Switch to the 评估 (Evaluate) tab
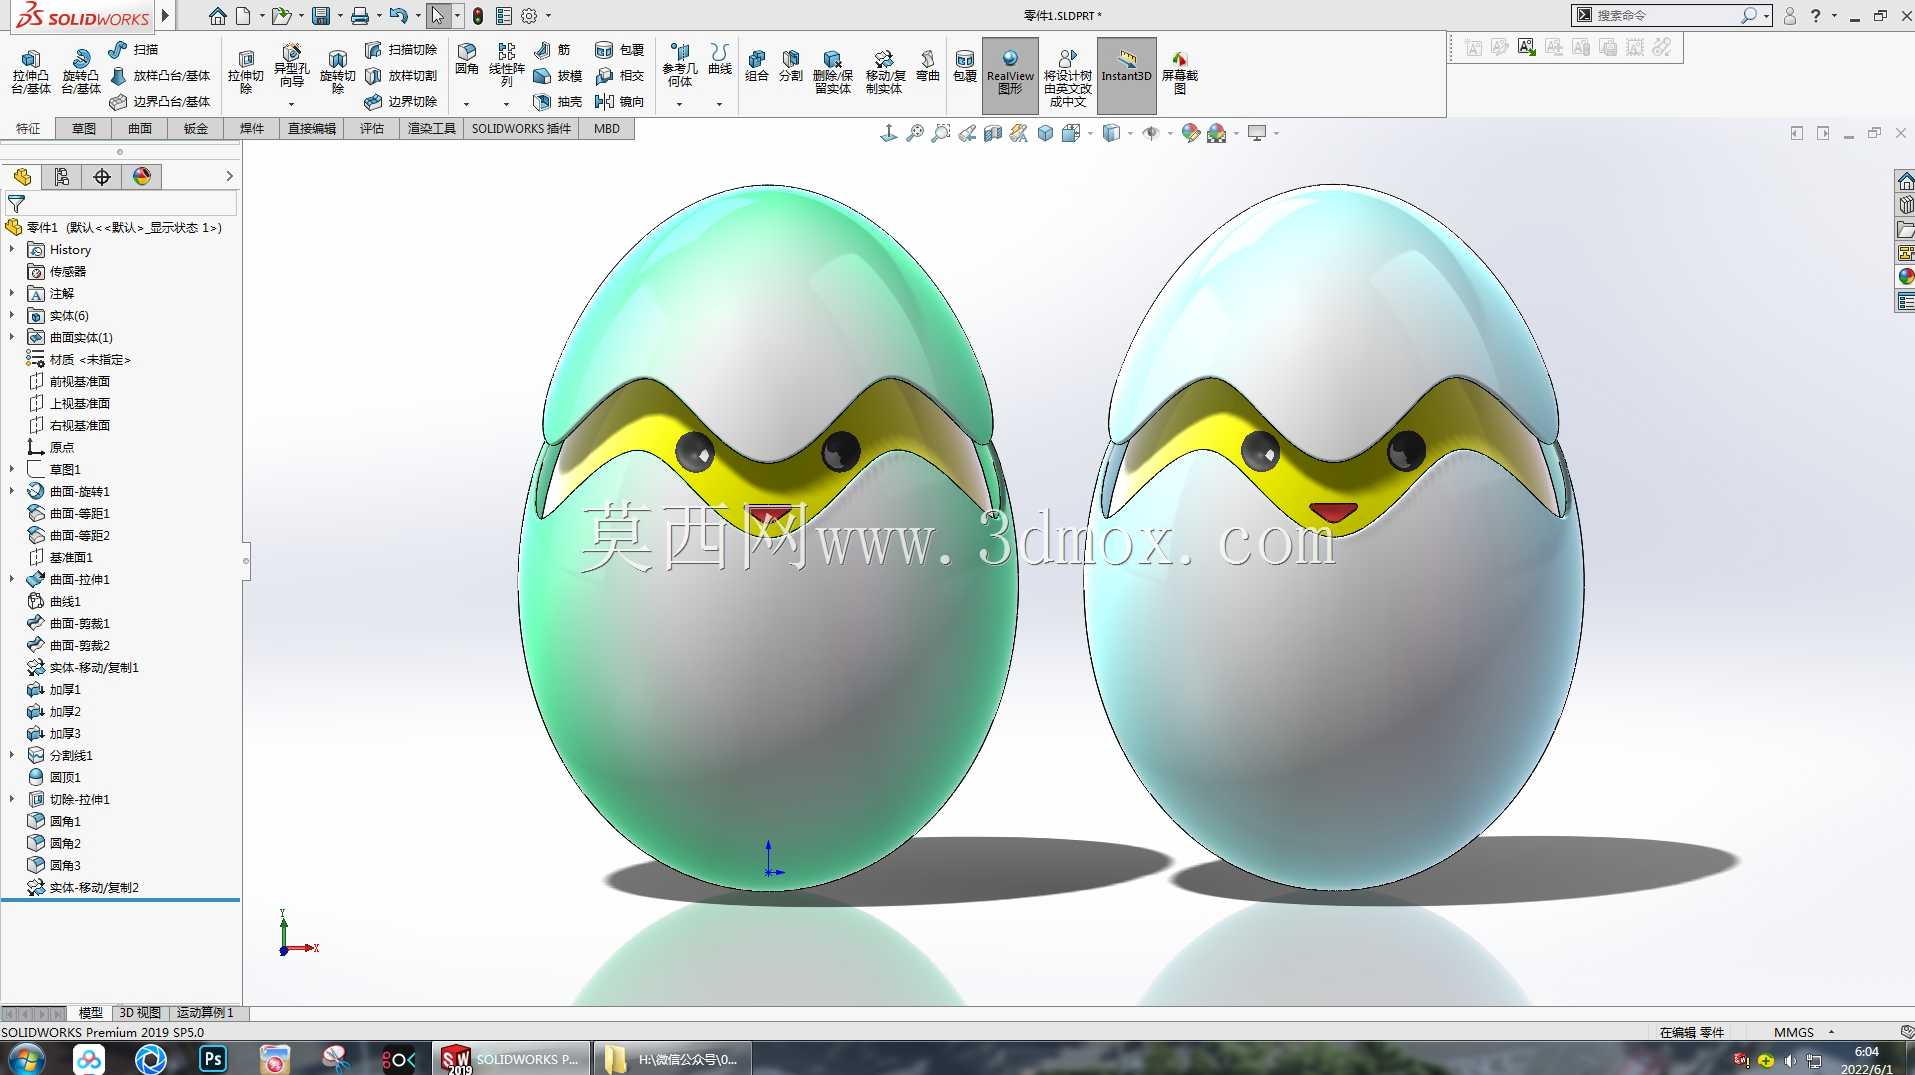This screenshot has height=1075, width=1915. tap(372, 128)
